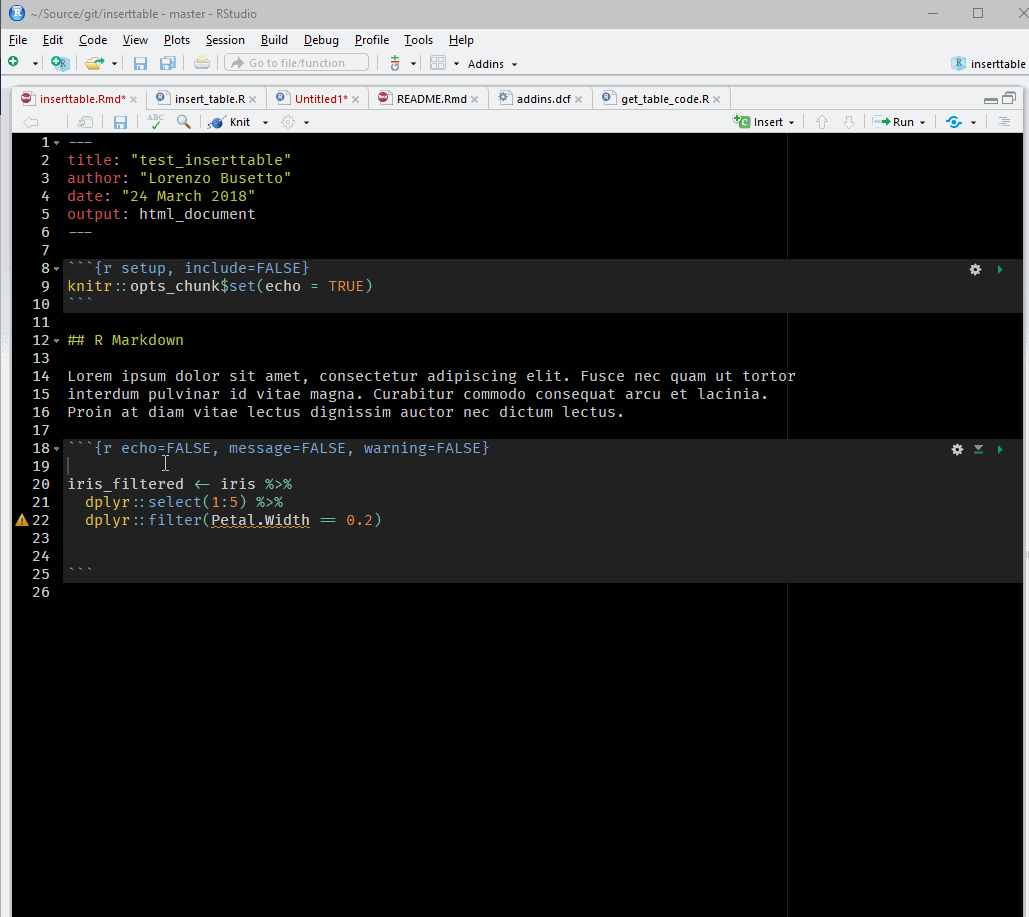This screenshot has width=1029, height=917.
Task: Save current document from main toolbar
Action: (x=140, y=63)
